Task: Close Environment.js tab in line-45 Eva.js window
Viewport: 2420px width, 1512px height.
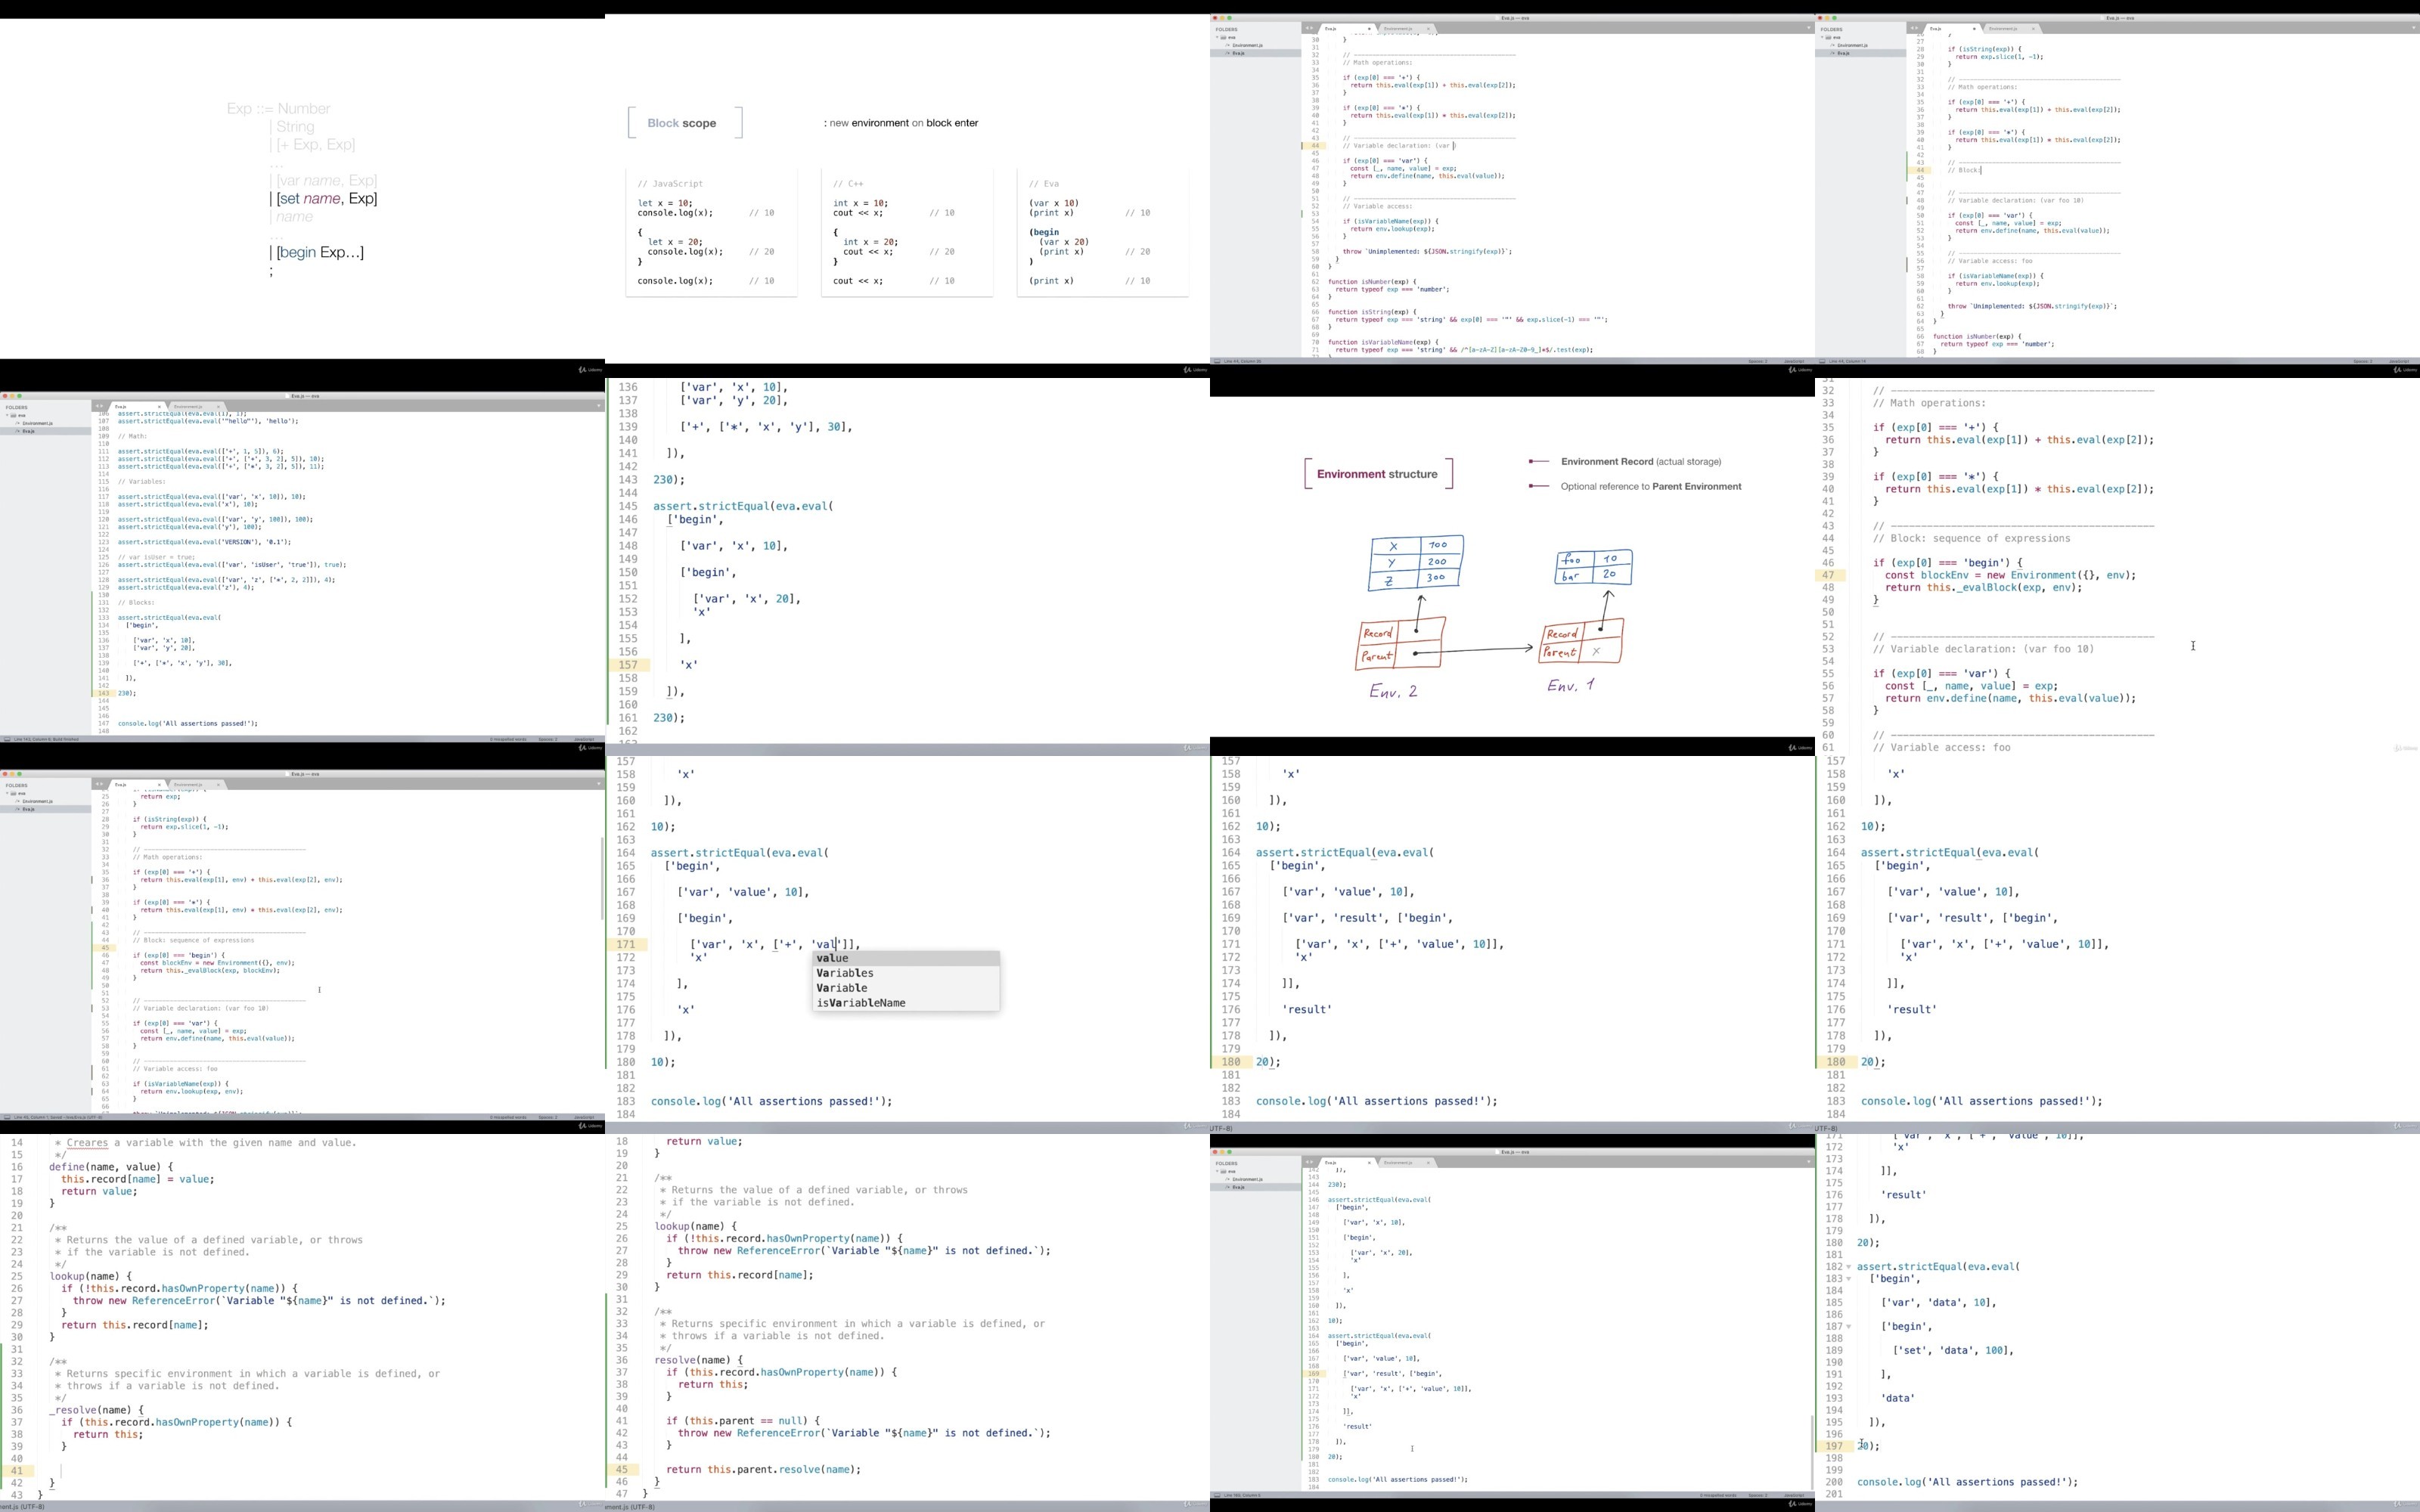Action: pyautogui.click(x=218, y=784)
